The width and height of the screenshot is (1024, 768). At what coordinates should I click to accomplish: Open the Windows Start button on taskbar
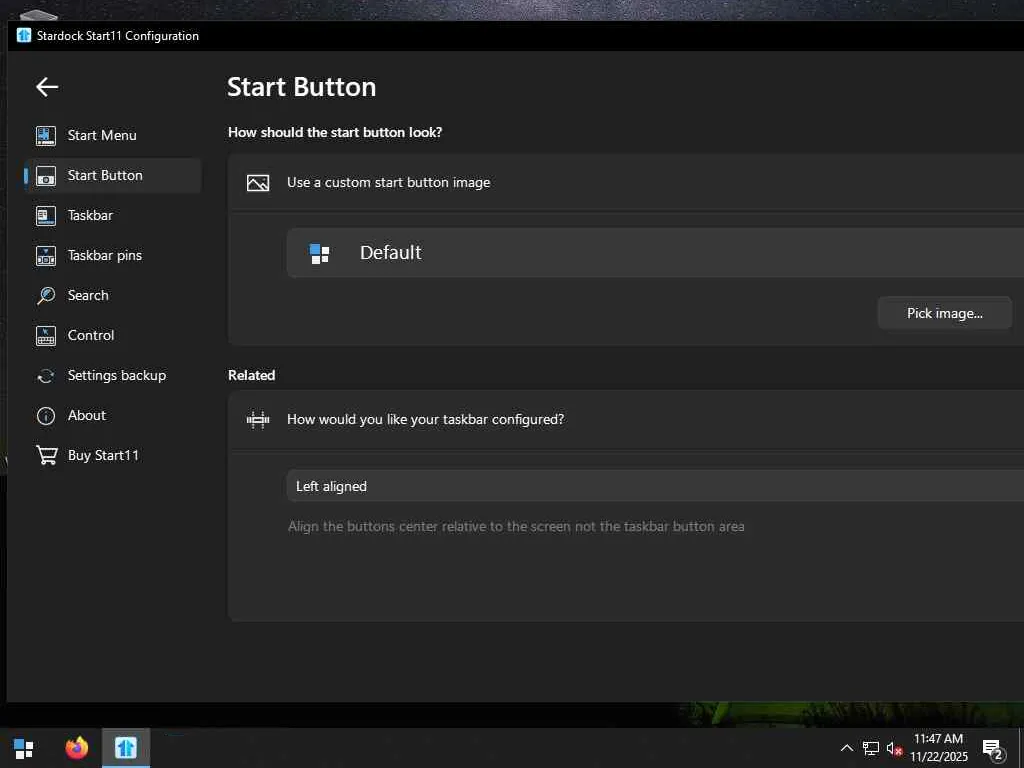click(x=24, y=748)
